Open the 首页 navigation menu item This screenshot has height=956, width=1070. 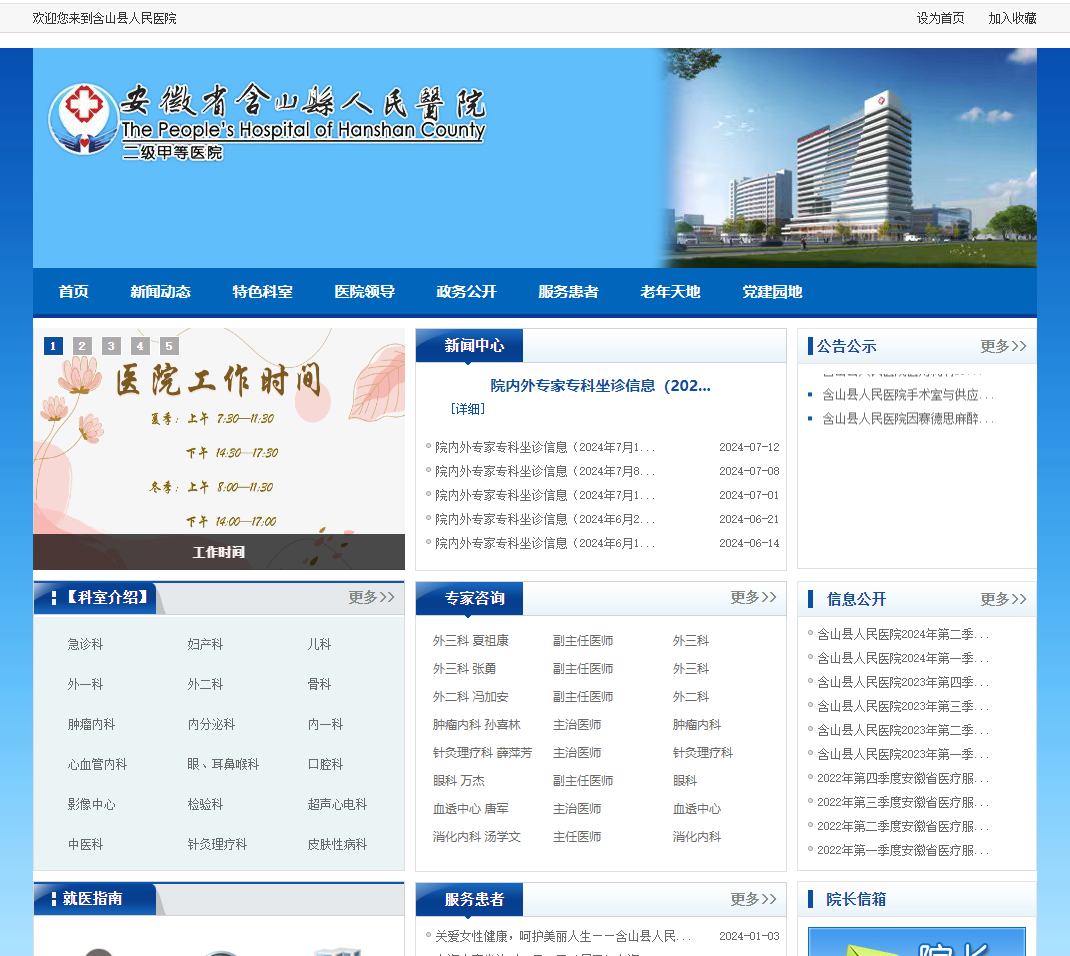click(x=74, y=292)
